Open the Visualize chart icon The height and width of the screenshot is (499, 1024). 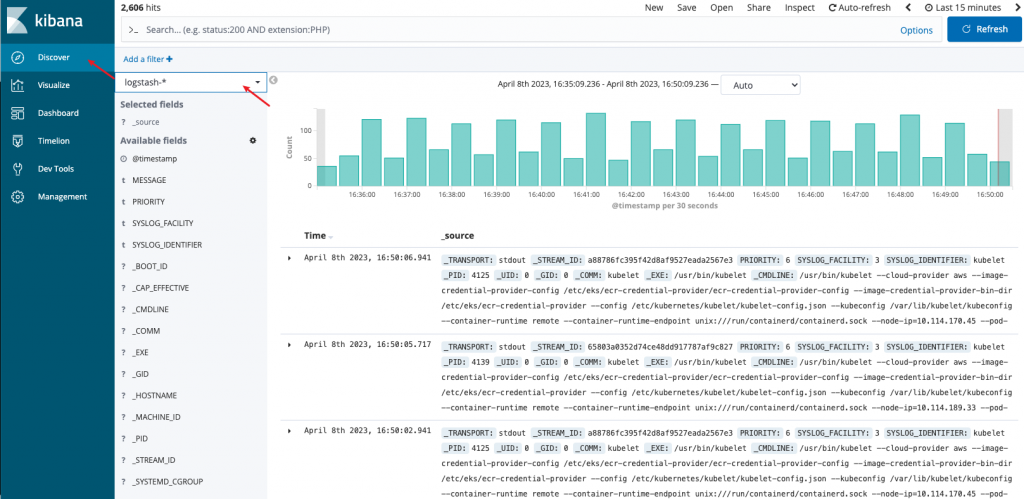pyautogui.click(x=18, y=85)
